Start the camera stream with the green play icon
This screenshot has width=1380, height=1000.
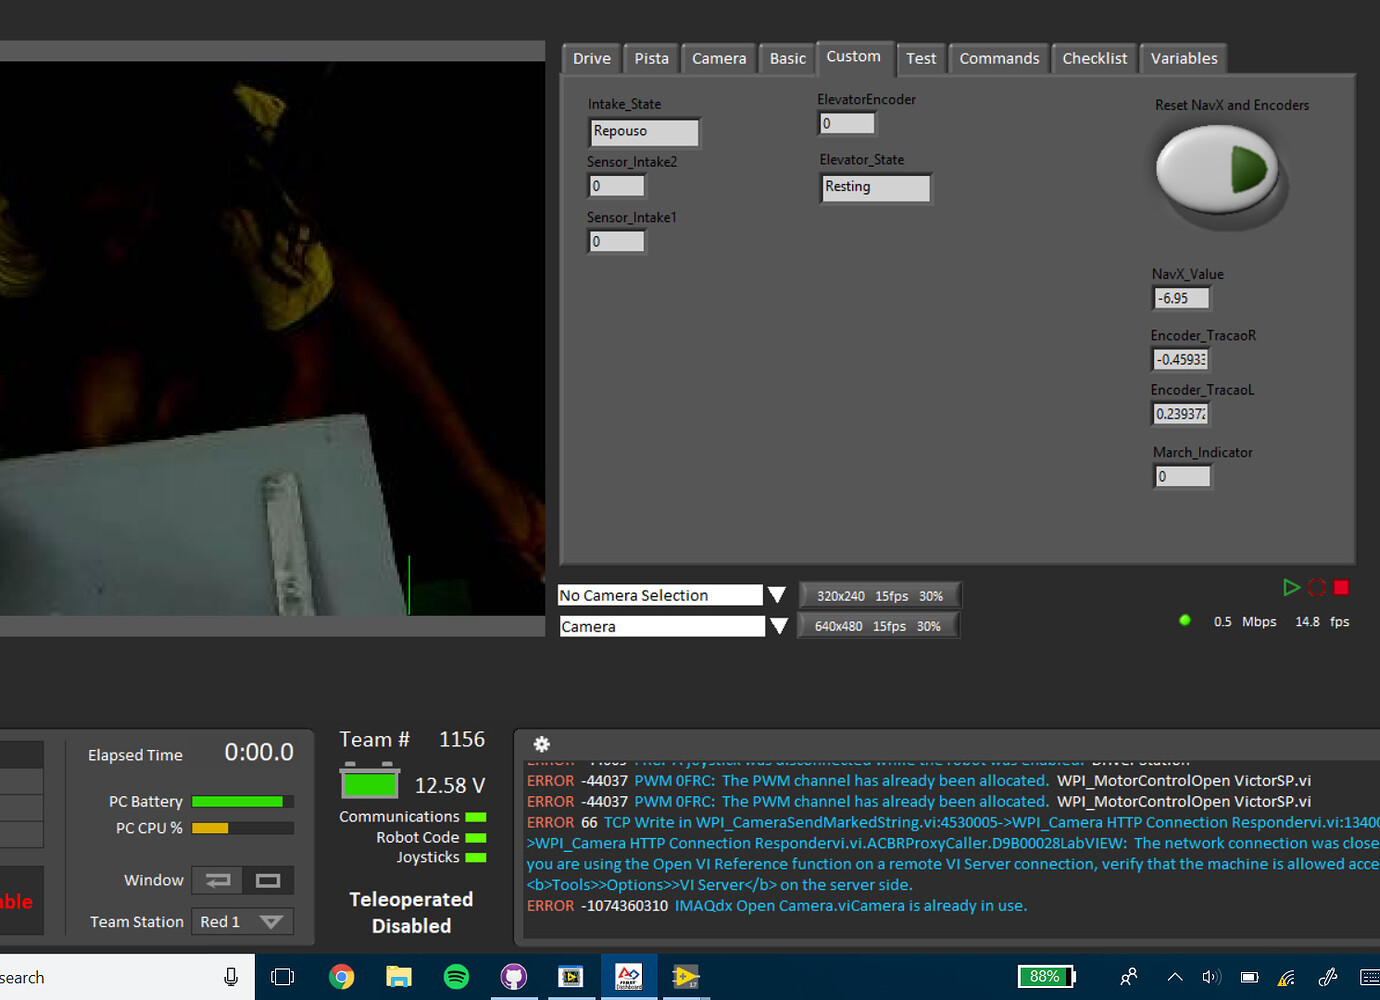pyautogui.click(x=1291, y=587)
